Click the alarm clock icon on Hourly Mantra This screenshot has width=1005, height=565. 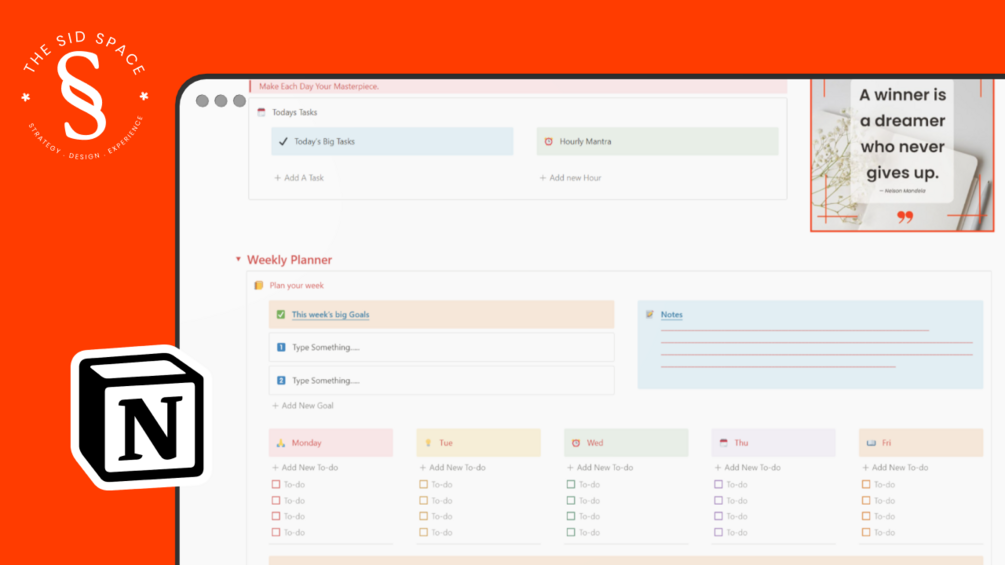point(549,142)
